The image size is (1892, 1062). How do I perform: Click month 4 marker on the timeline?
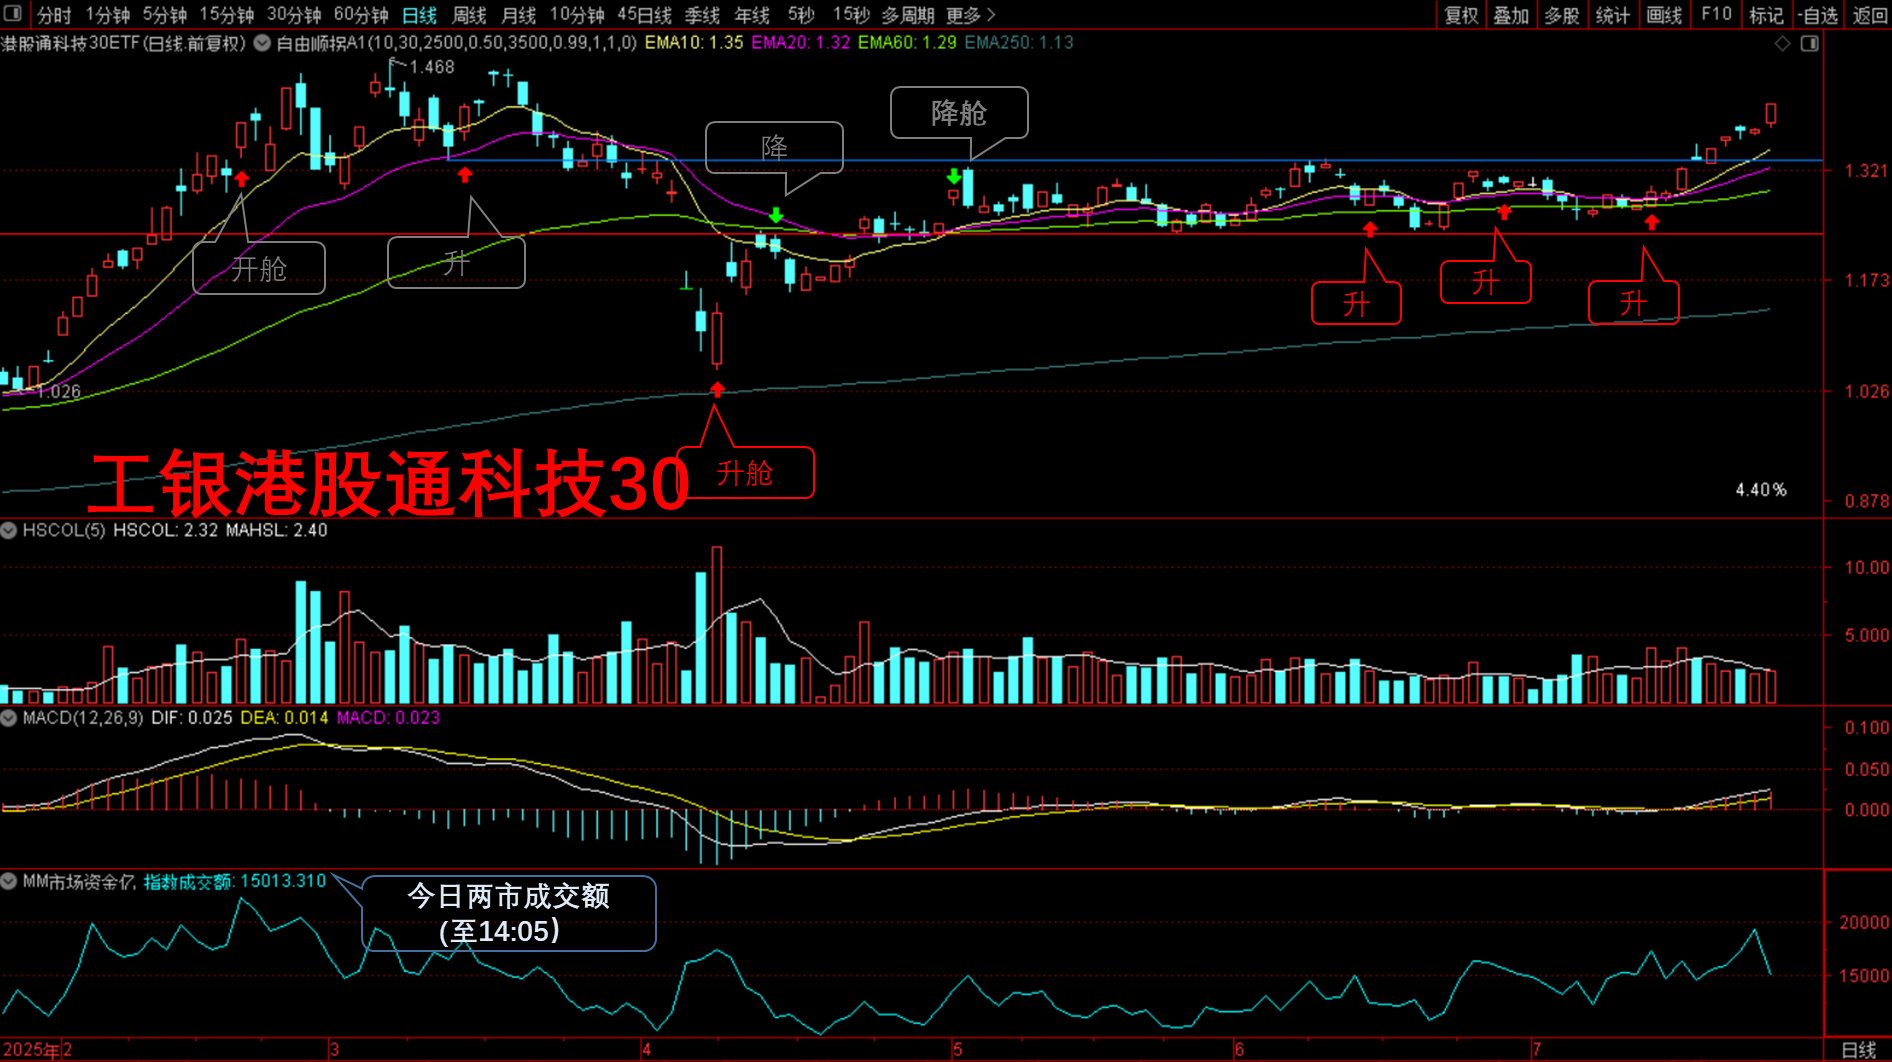coord(646,1049)
